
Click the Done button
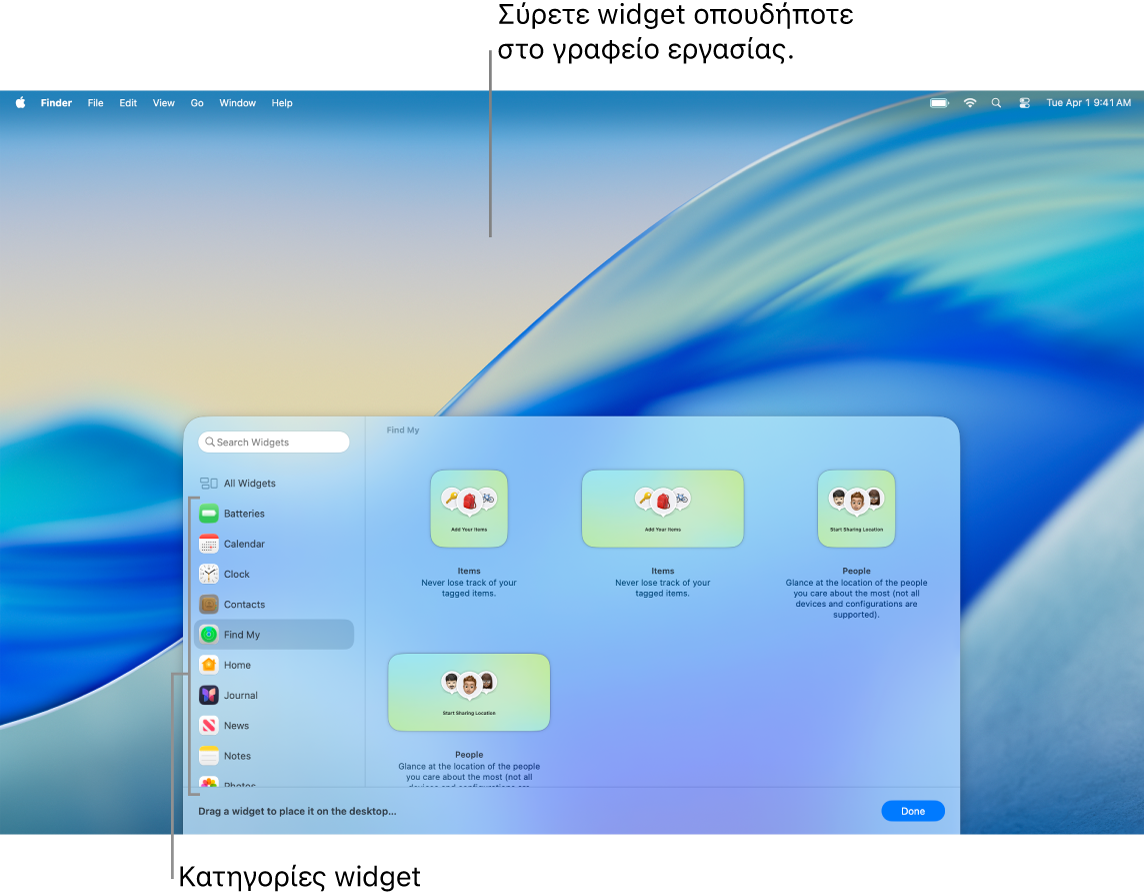point(912,810)
